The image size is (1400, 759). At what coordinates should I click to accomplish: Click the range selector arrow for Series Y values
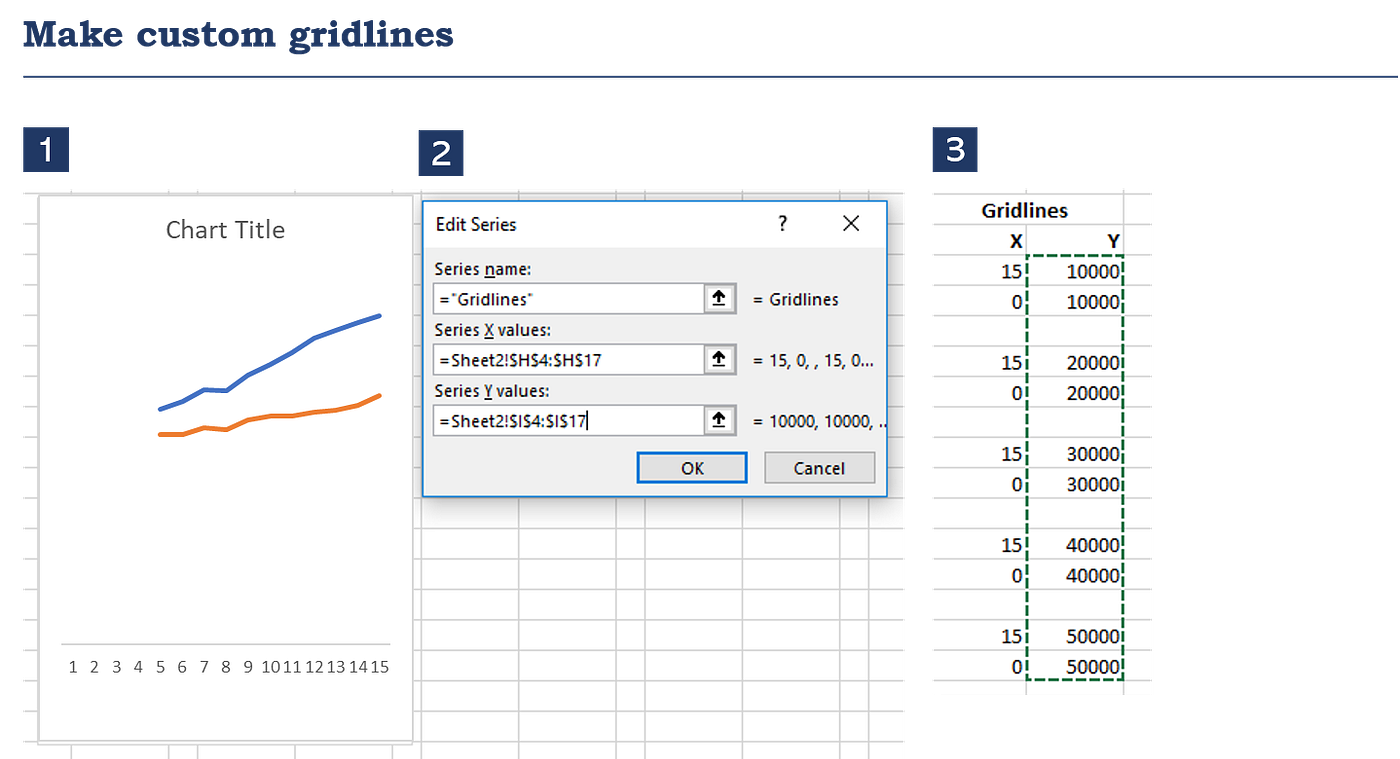coord(719,420)
